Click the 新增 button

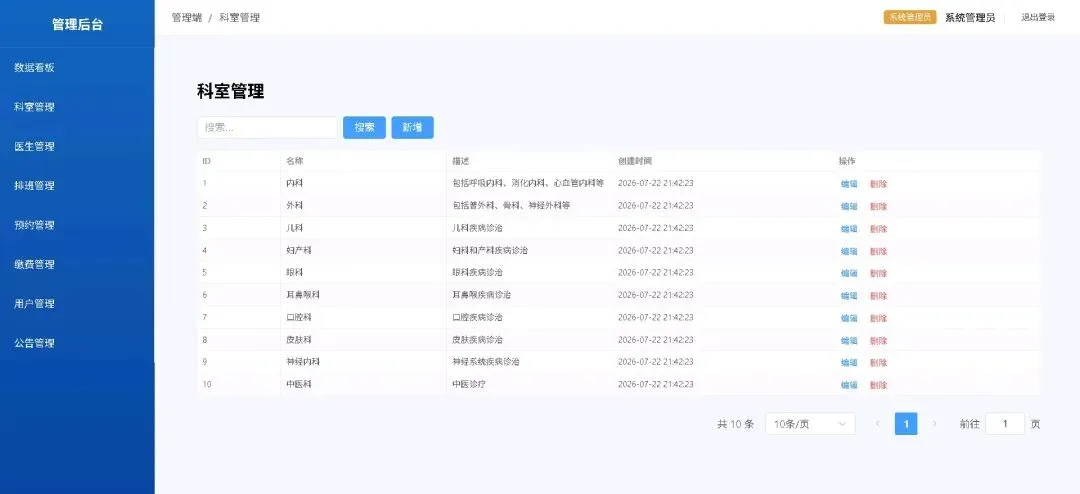(413, 127)
